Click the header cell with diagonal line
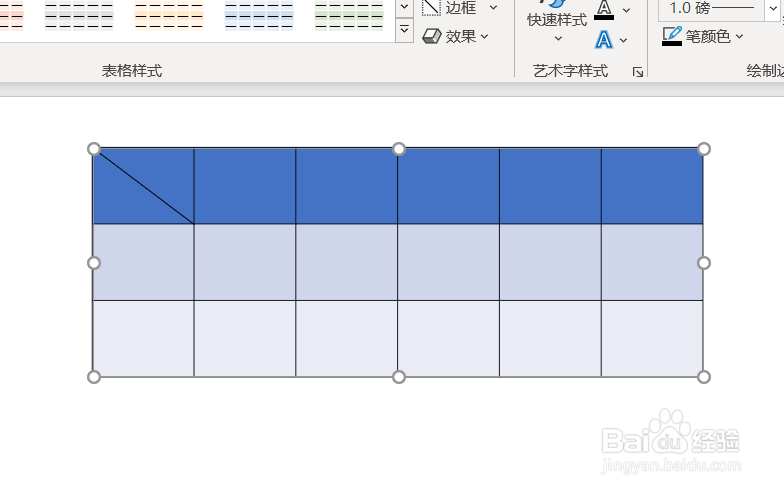The height and width of the screenshot is (493, 784). 144,186
